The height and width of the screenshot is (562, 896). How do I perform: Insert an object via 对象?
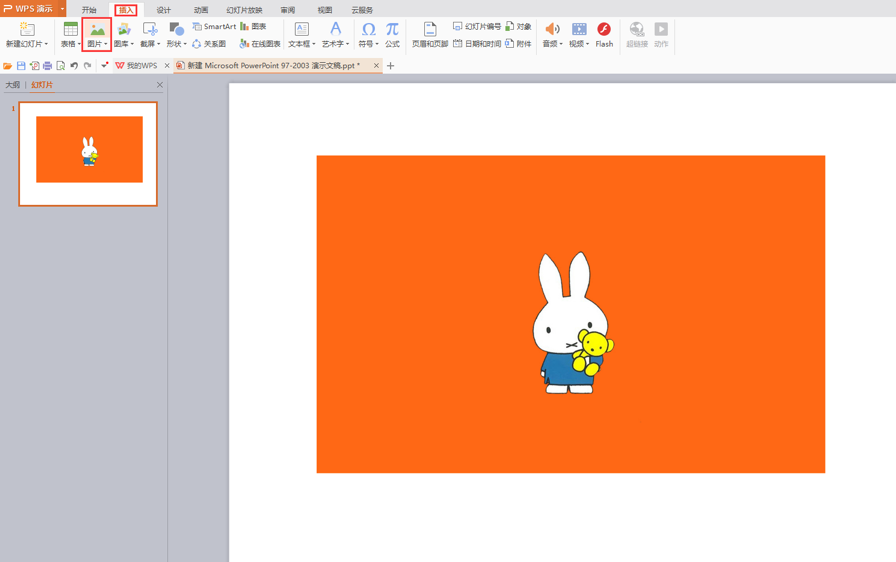tap(518, 26)
